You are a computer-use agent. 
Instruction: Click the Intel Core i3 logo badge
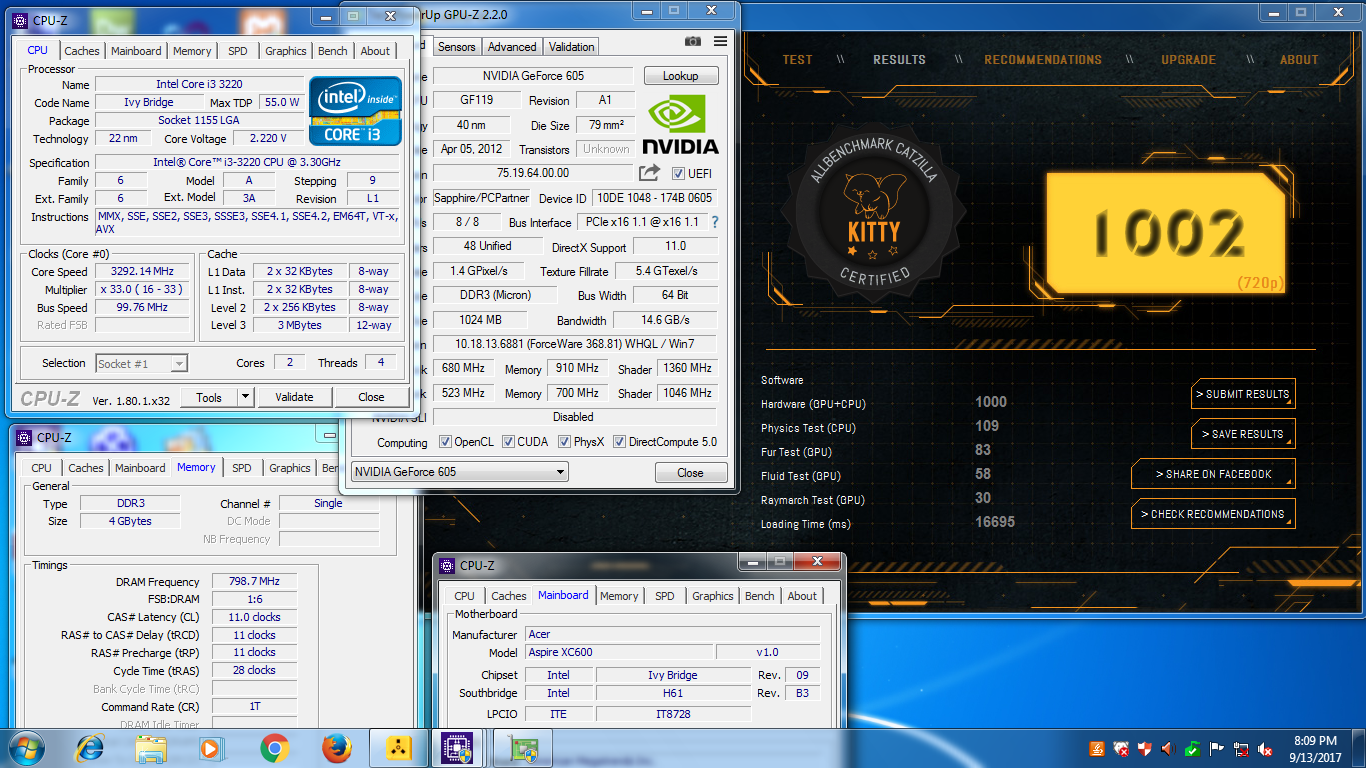[355, 111]
